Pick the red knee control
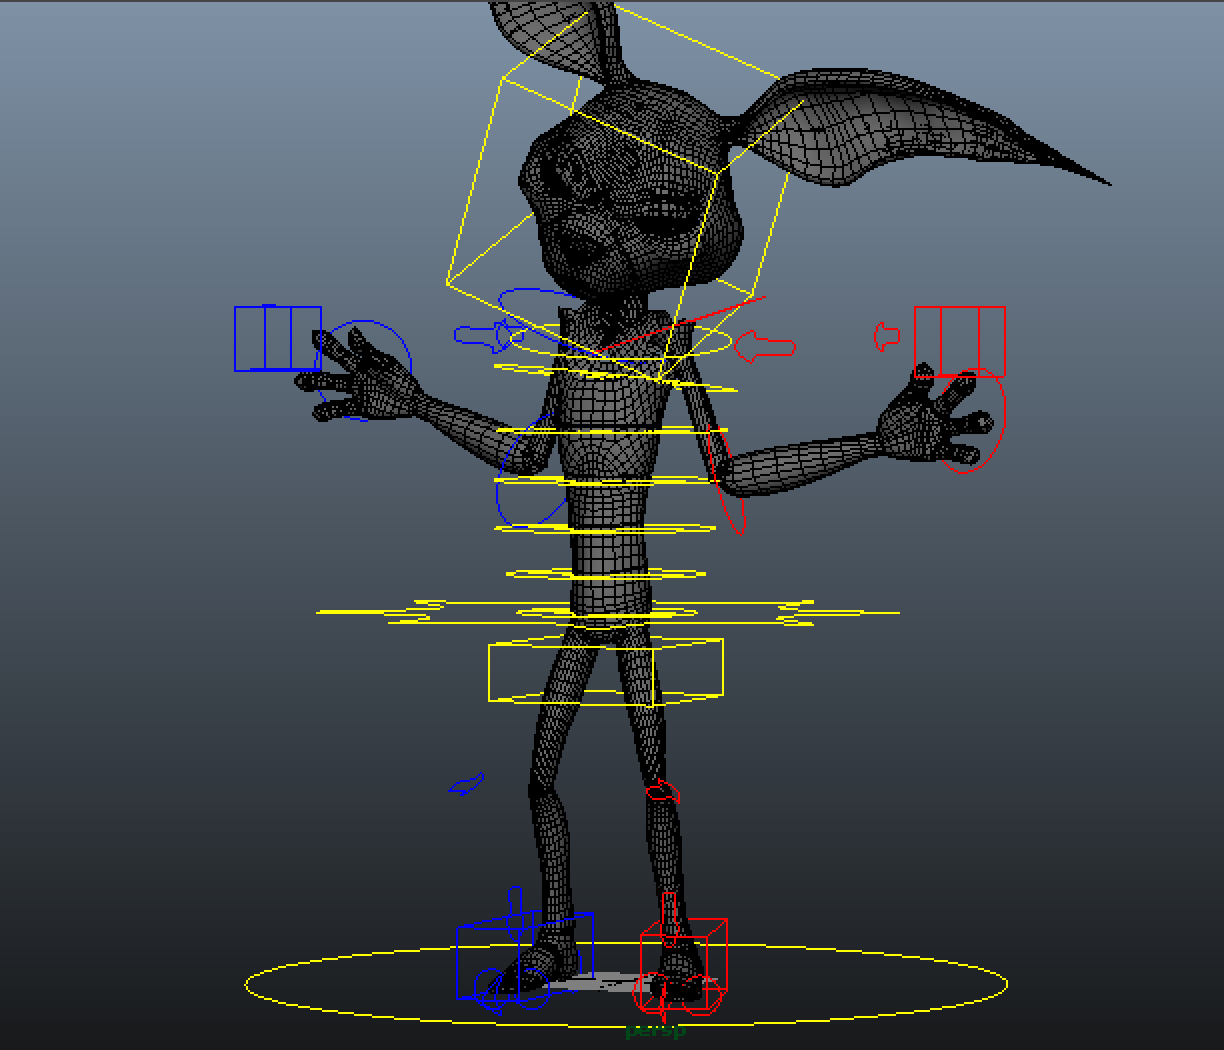Screen dimensions: 1224x1050 [662, 792]
